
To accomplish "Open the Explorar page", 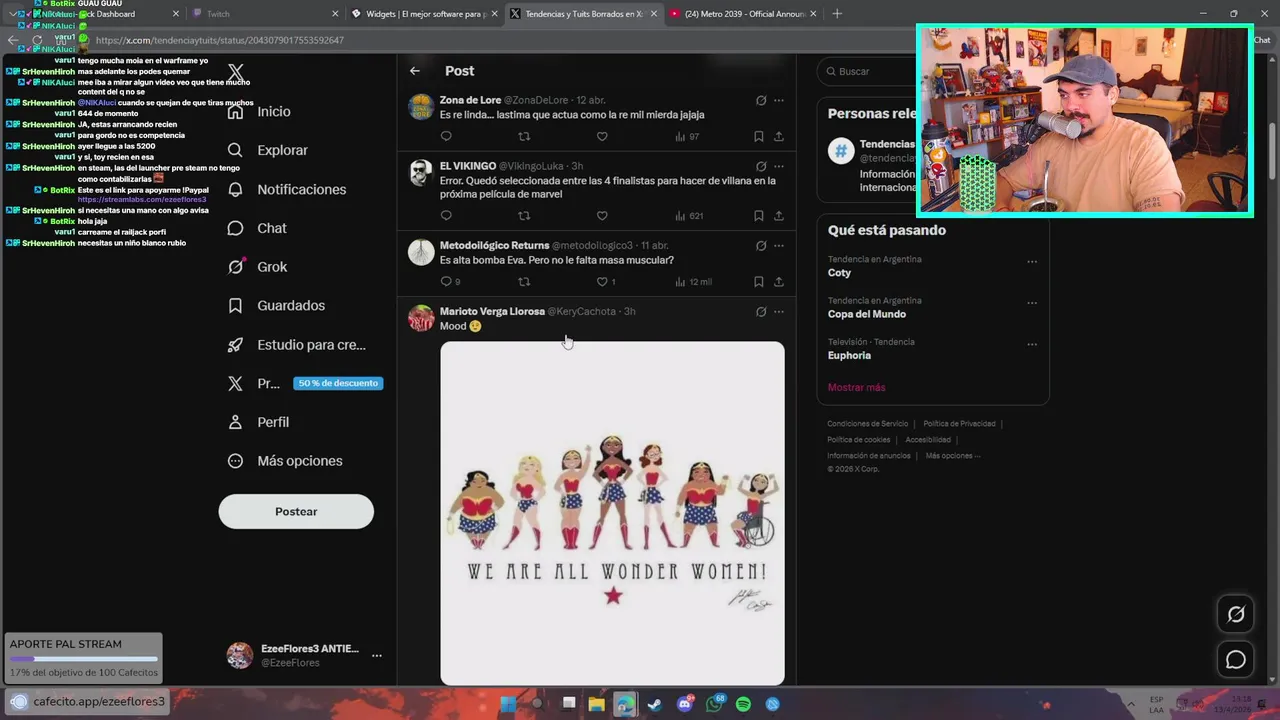I will coord(267,150).
